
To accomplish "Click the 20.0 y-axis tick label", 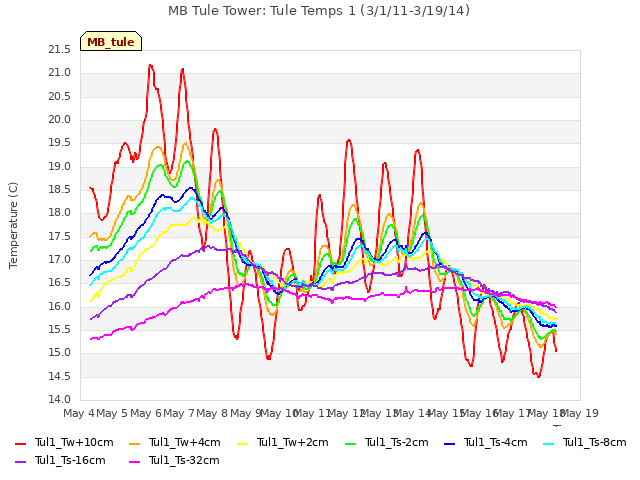I will (x=60, y=120).
